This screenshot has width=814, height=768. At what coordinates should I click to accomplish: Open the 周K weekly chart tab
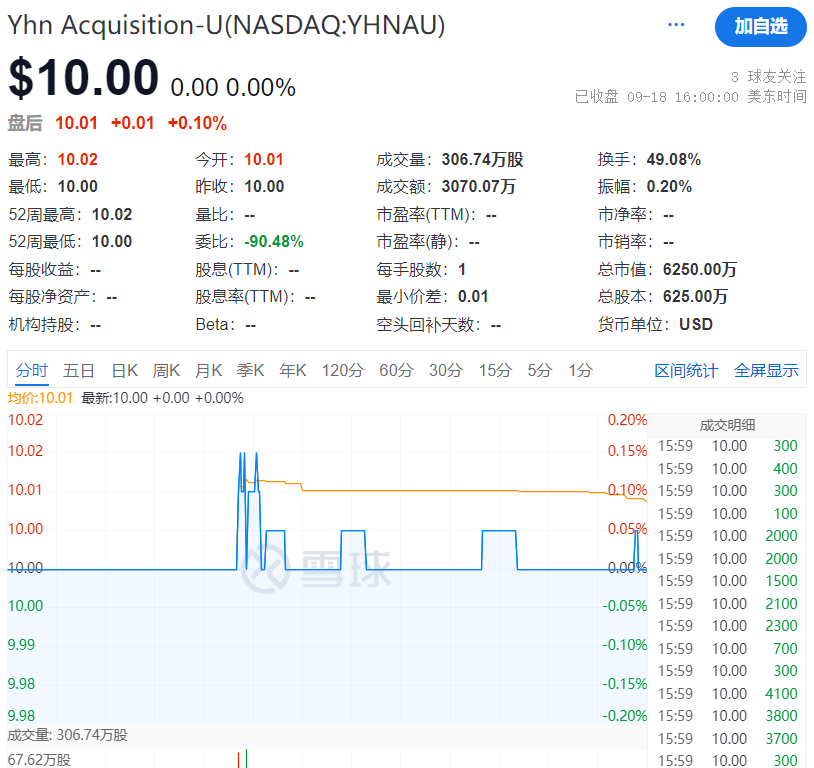coord(166,369)
